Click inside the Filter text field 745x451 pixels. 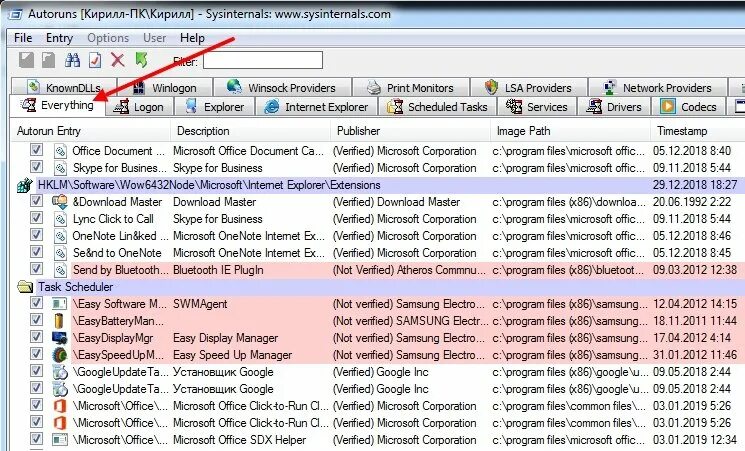[263, 60]
